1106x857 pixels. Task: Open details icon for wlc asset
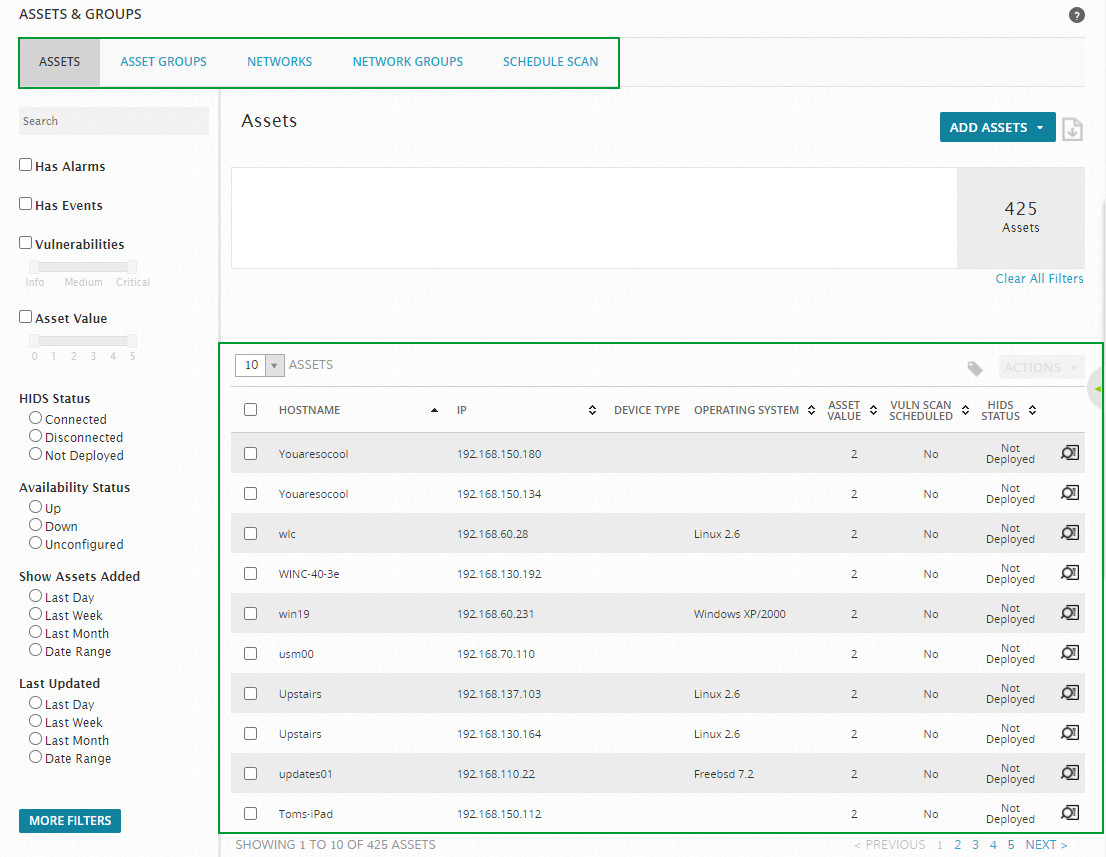pos(1070,533)
